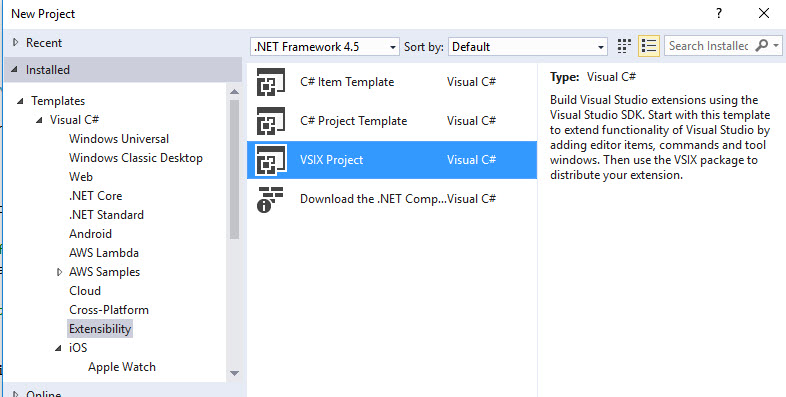This screenshot has width=786, height=397.
Task: Click the C# Project Template icon
Action: pyautogui.click(x=271, y=121)
